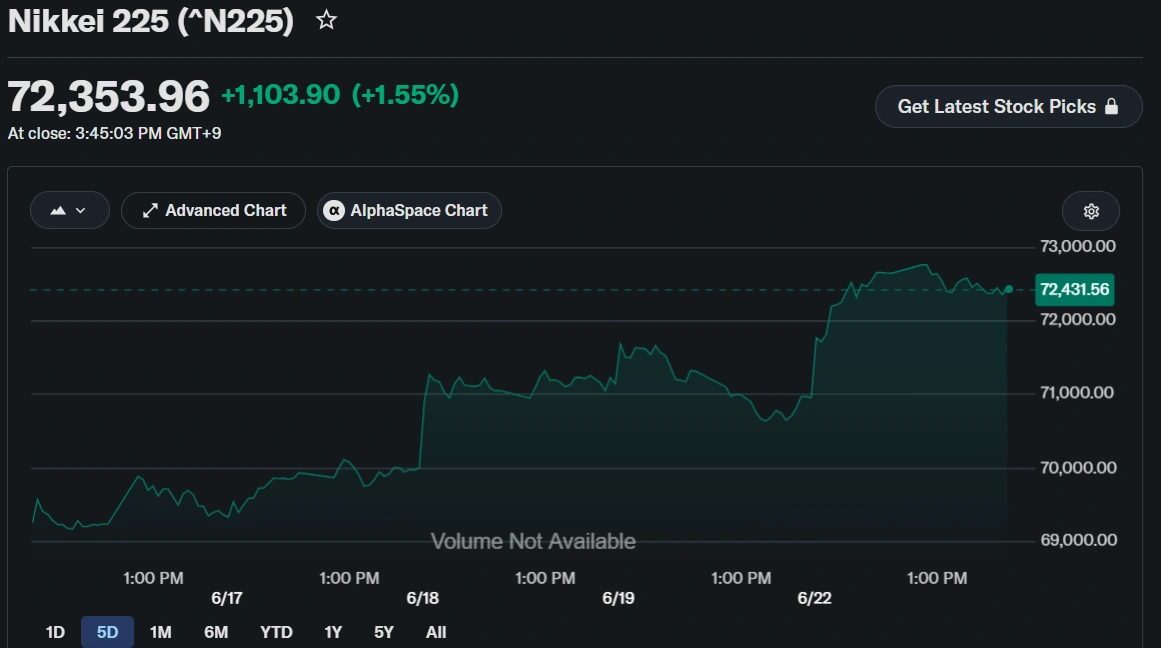Click the 71,000.00 axis label

[1077, 393]
